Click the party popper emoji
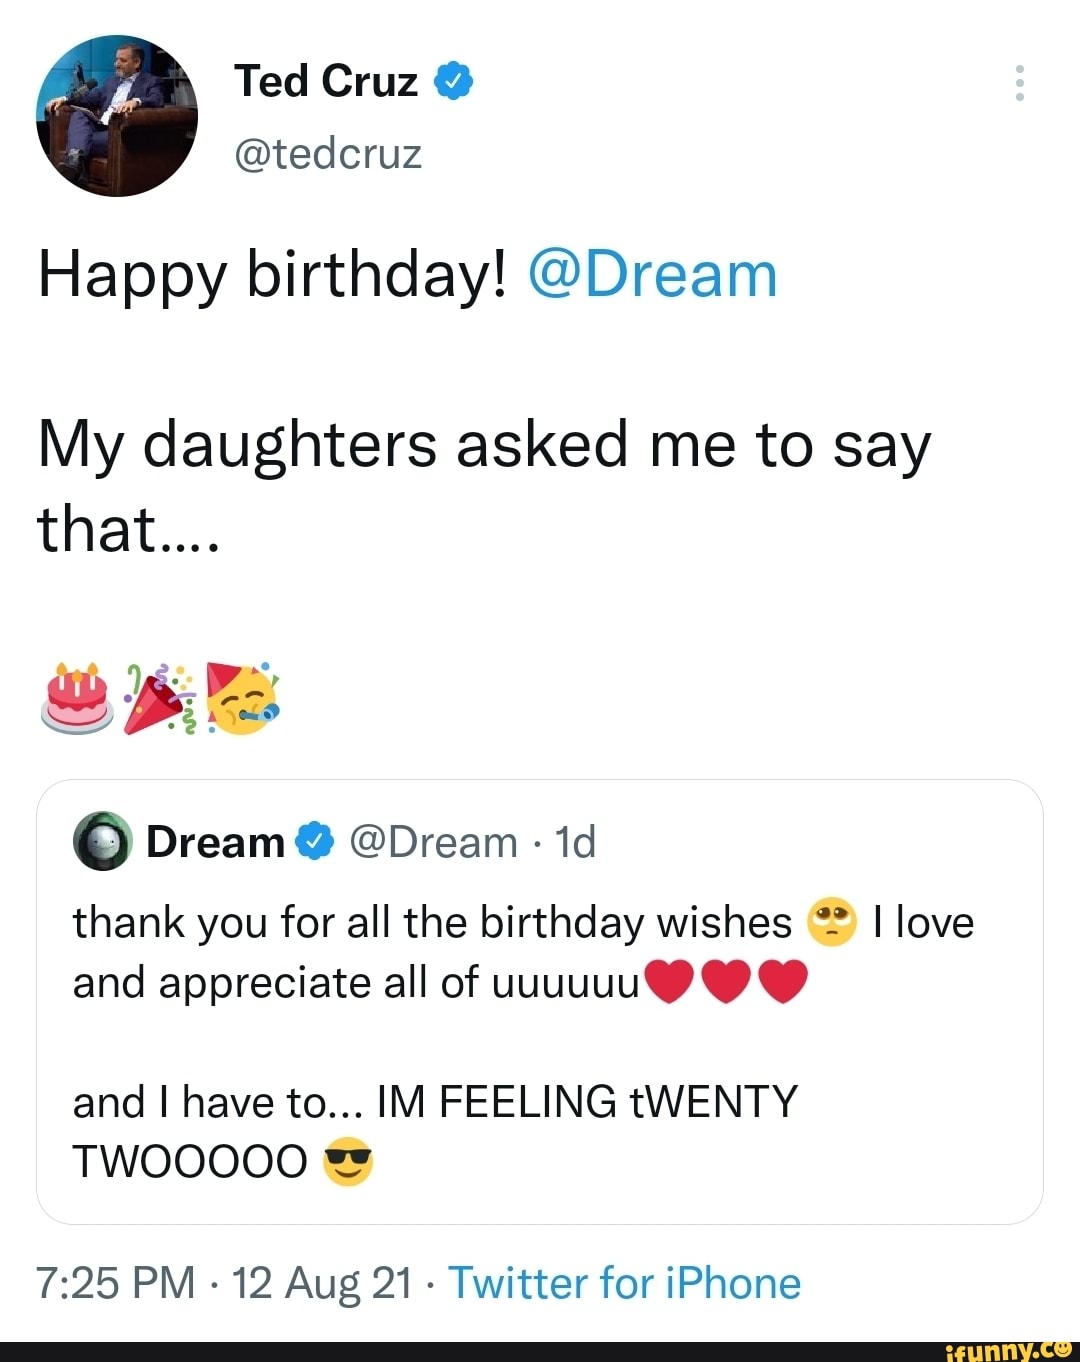The height and width of the screenshot is (1362, 1080). tap(158, 698)
